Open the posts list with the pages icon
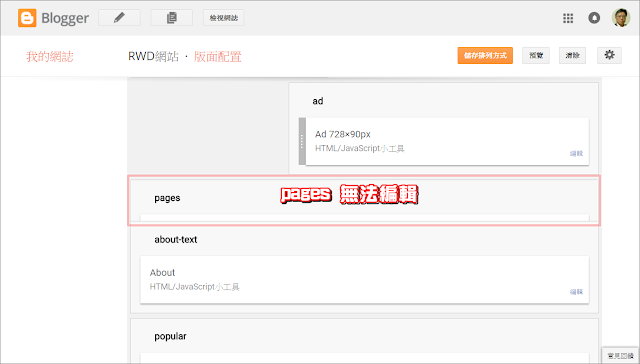Image resolution: width=640 pixels, height=364 pixels. (x=171, y=18)
